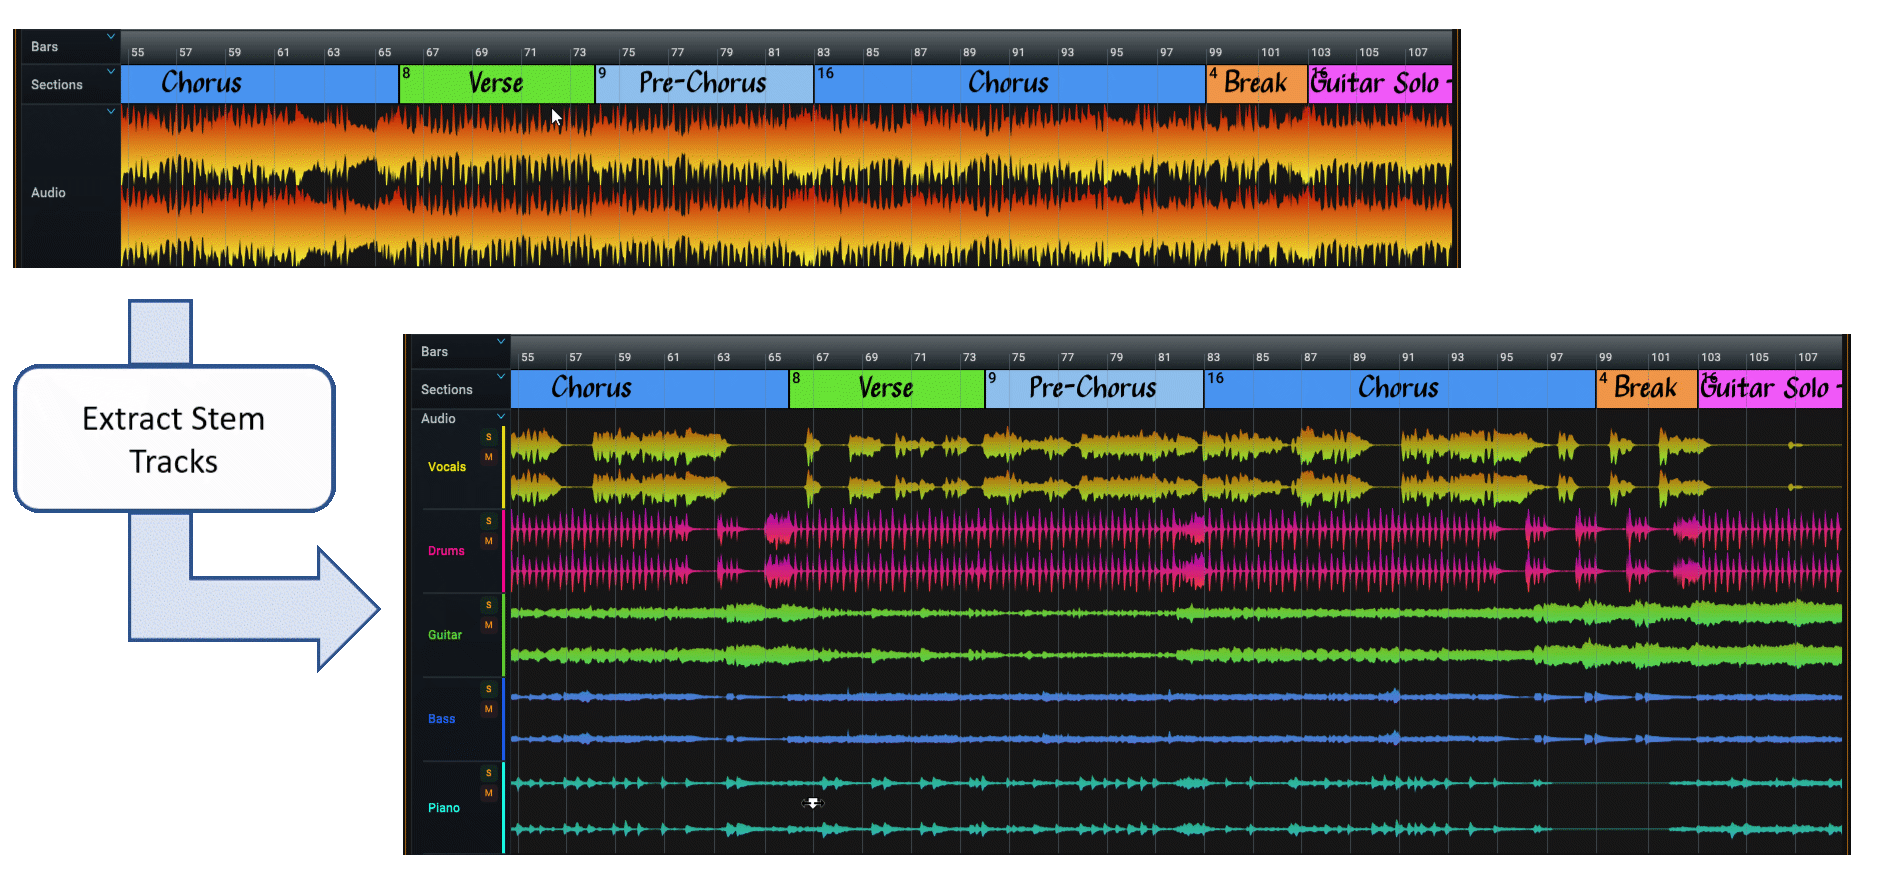Collapse the Bars row chevron in stems panel
1892x887 pixels.
click(501, 341)
